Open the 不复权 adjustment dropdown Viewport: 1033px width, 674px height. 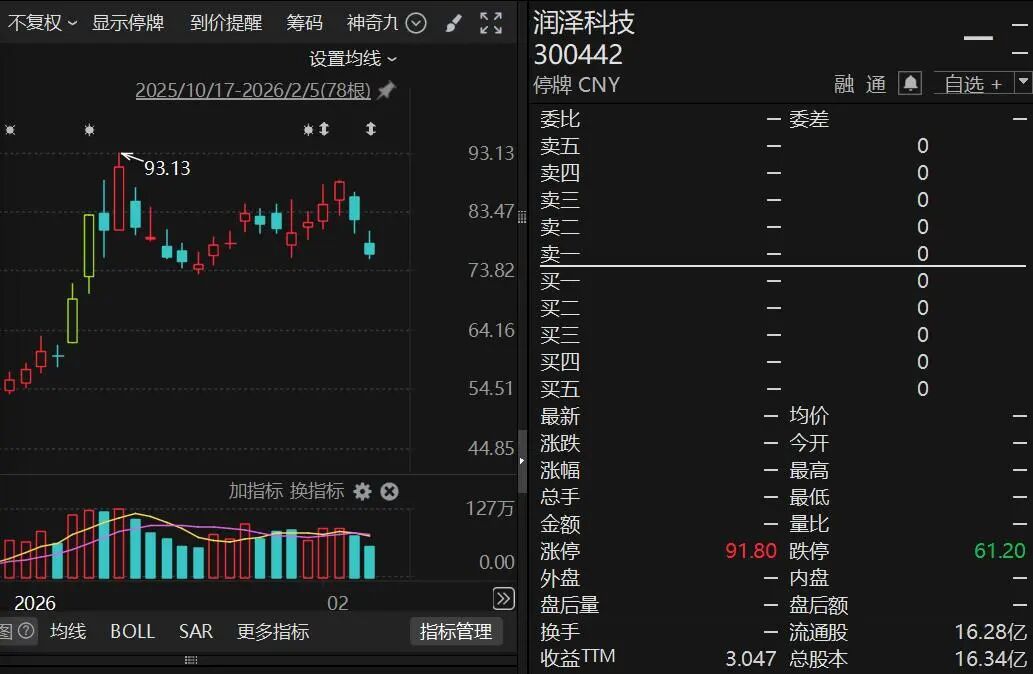36,22
